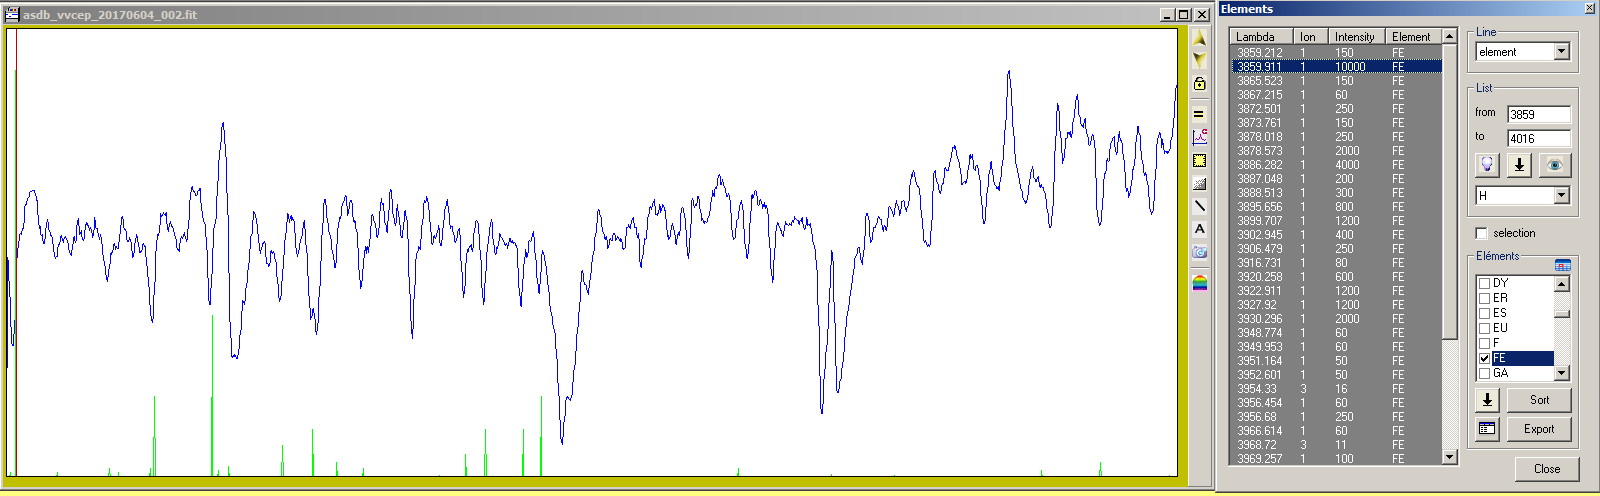Open the Line 'element' dropdown
This screenshot has height=496, width=1600.
tap(1561, 52)
